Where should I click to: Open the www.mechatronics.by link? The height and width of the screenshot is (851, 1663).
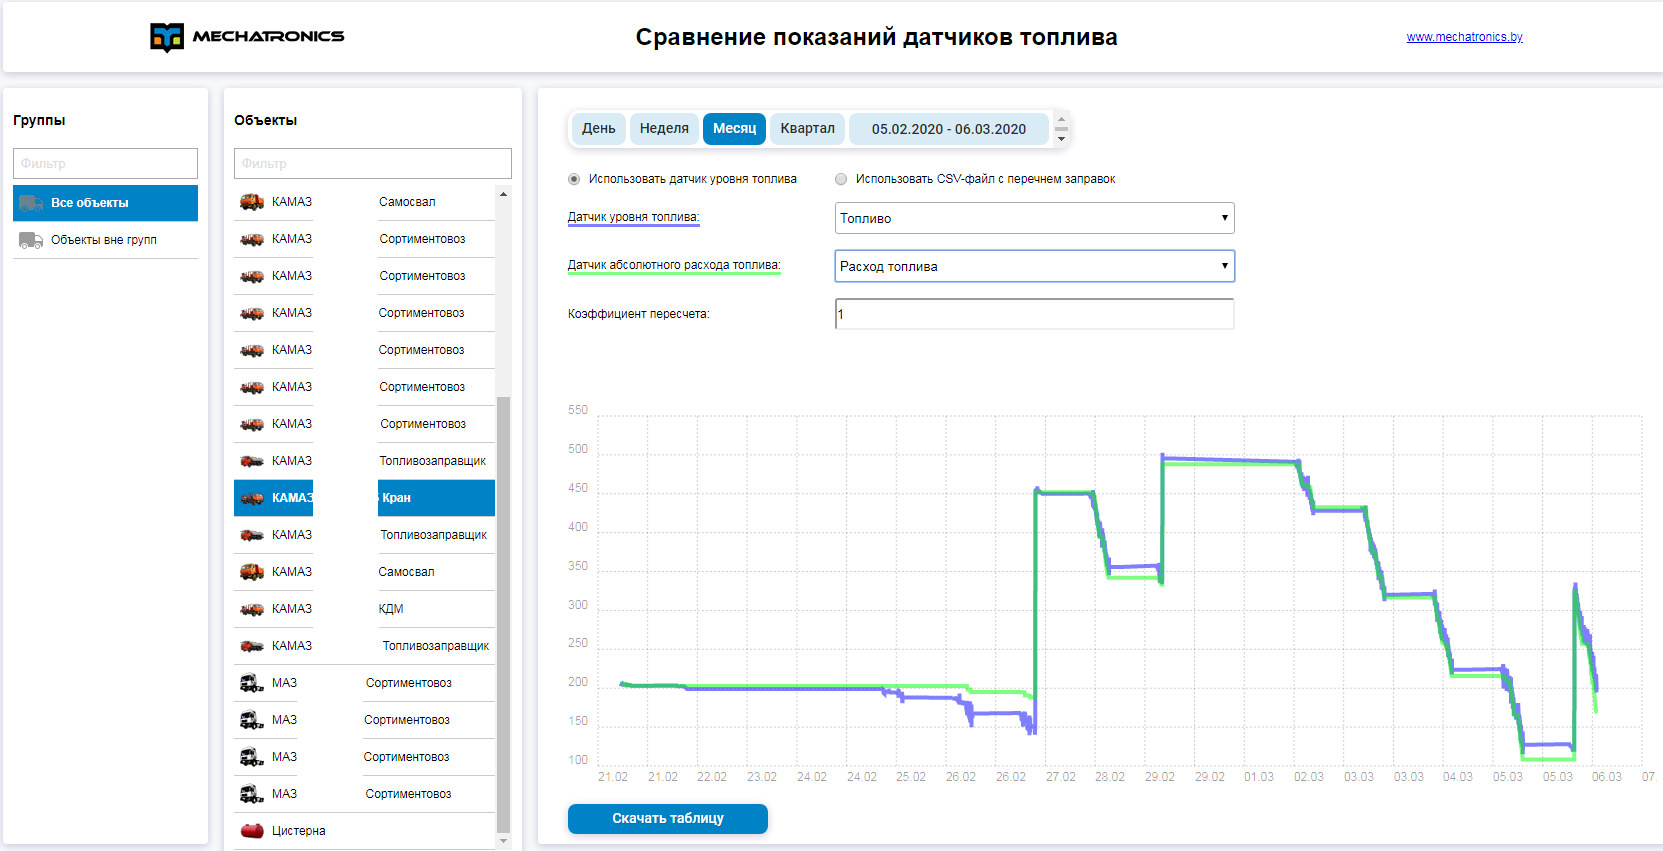pos(1464,37)
